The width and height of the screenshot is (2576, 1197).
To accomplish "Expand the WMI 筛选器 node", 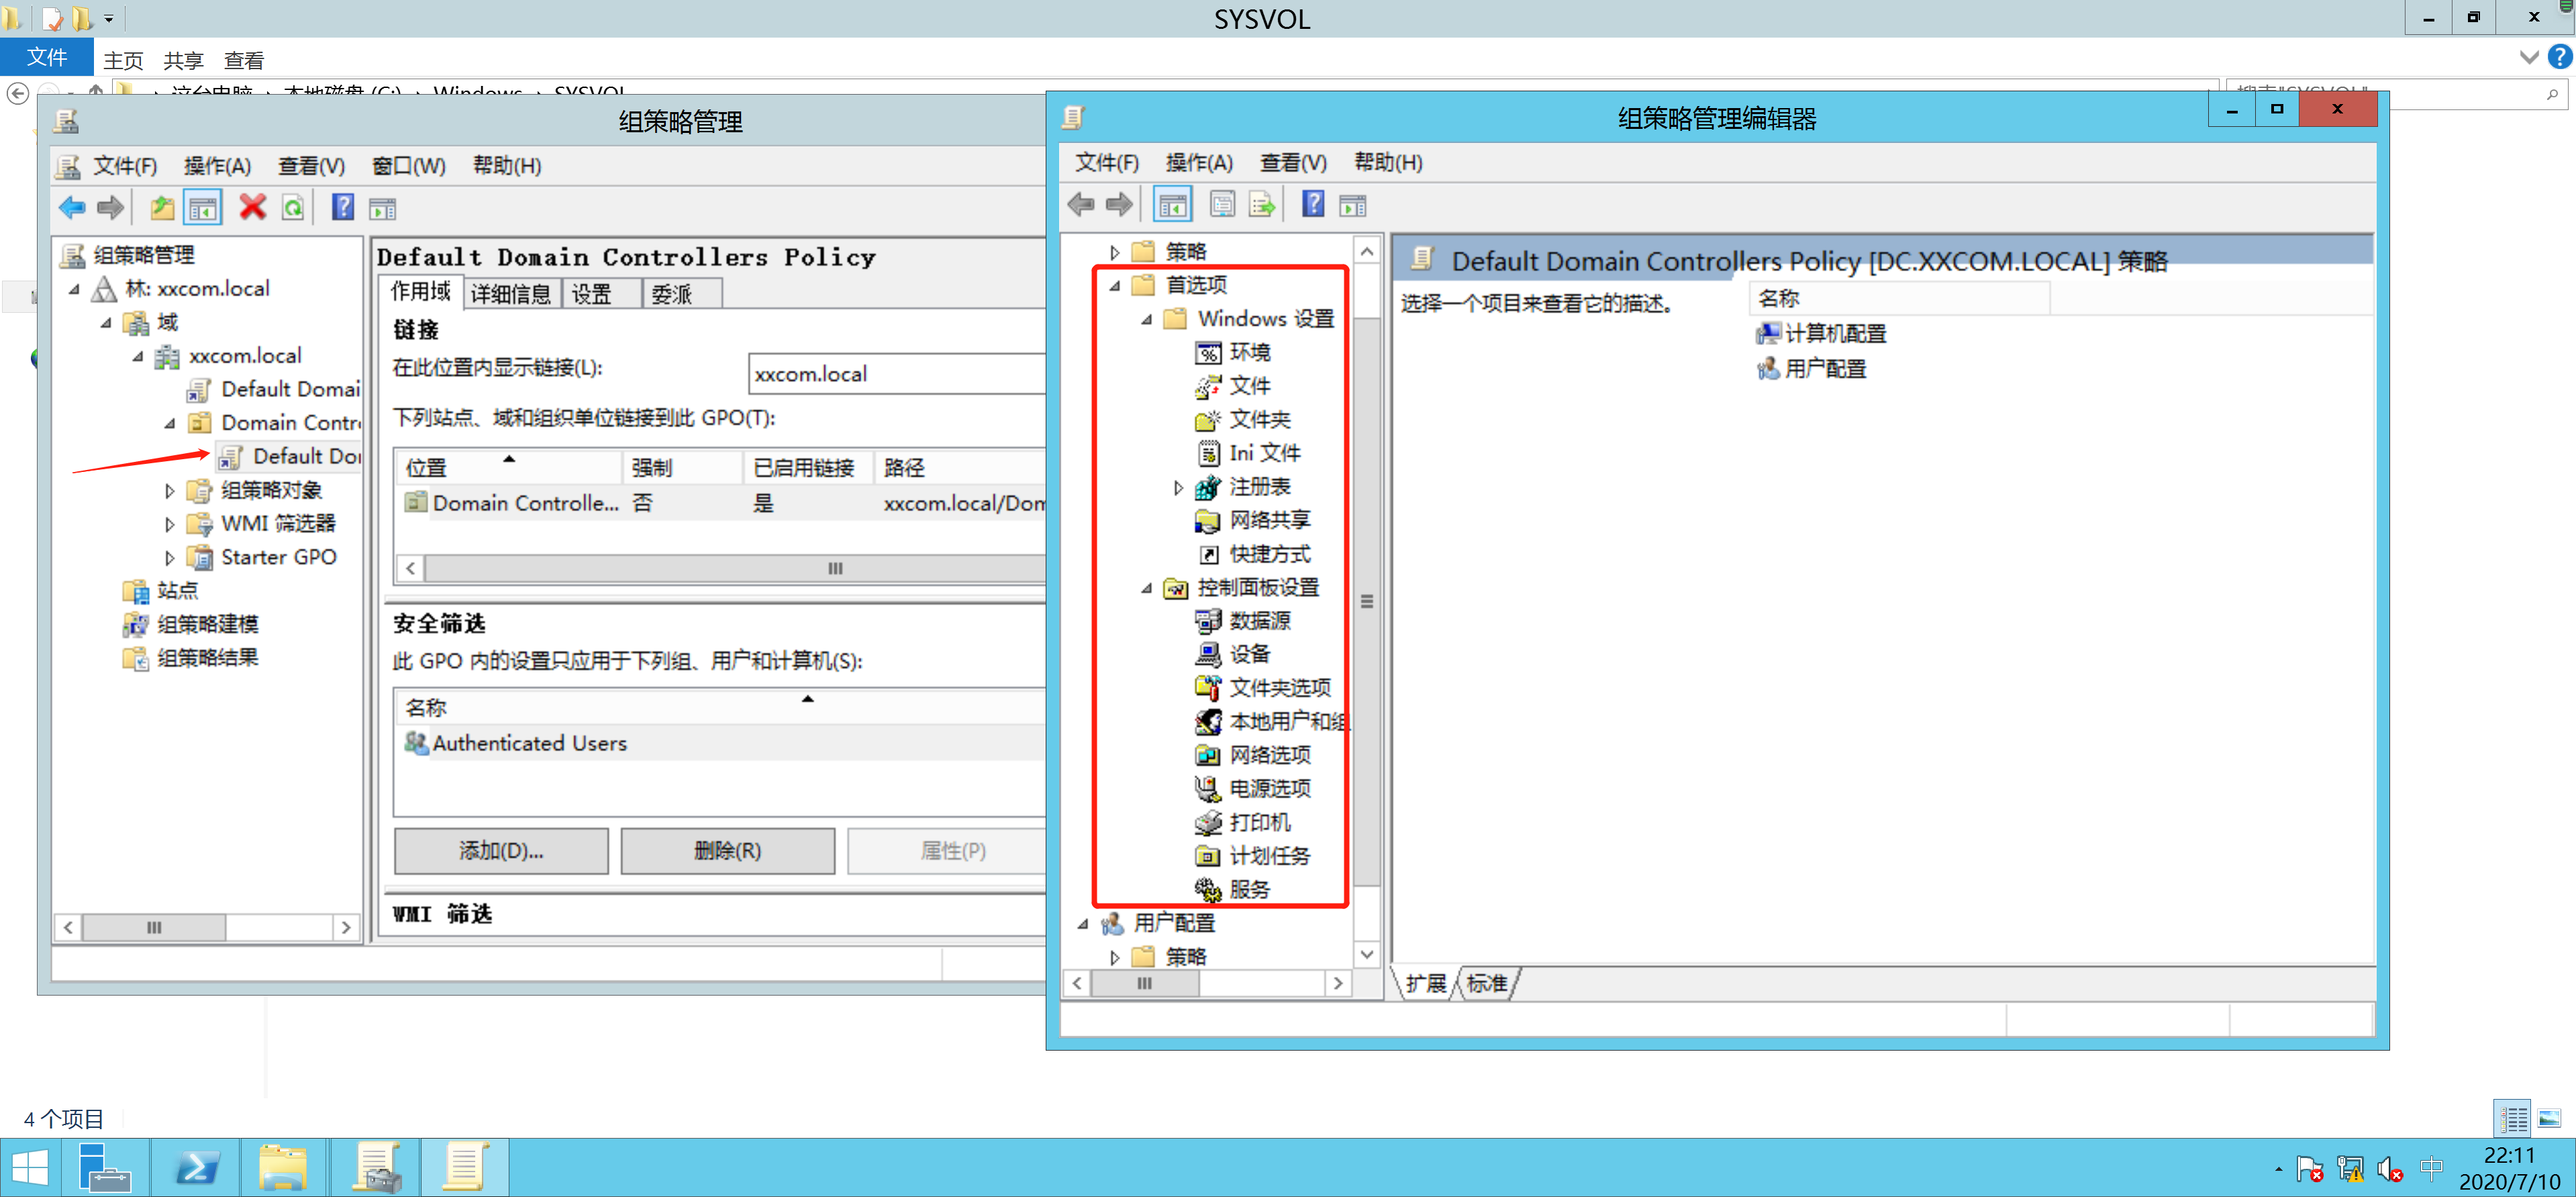I will point(170,525).
